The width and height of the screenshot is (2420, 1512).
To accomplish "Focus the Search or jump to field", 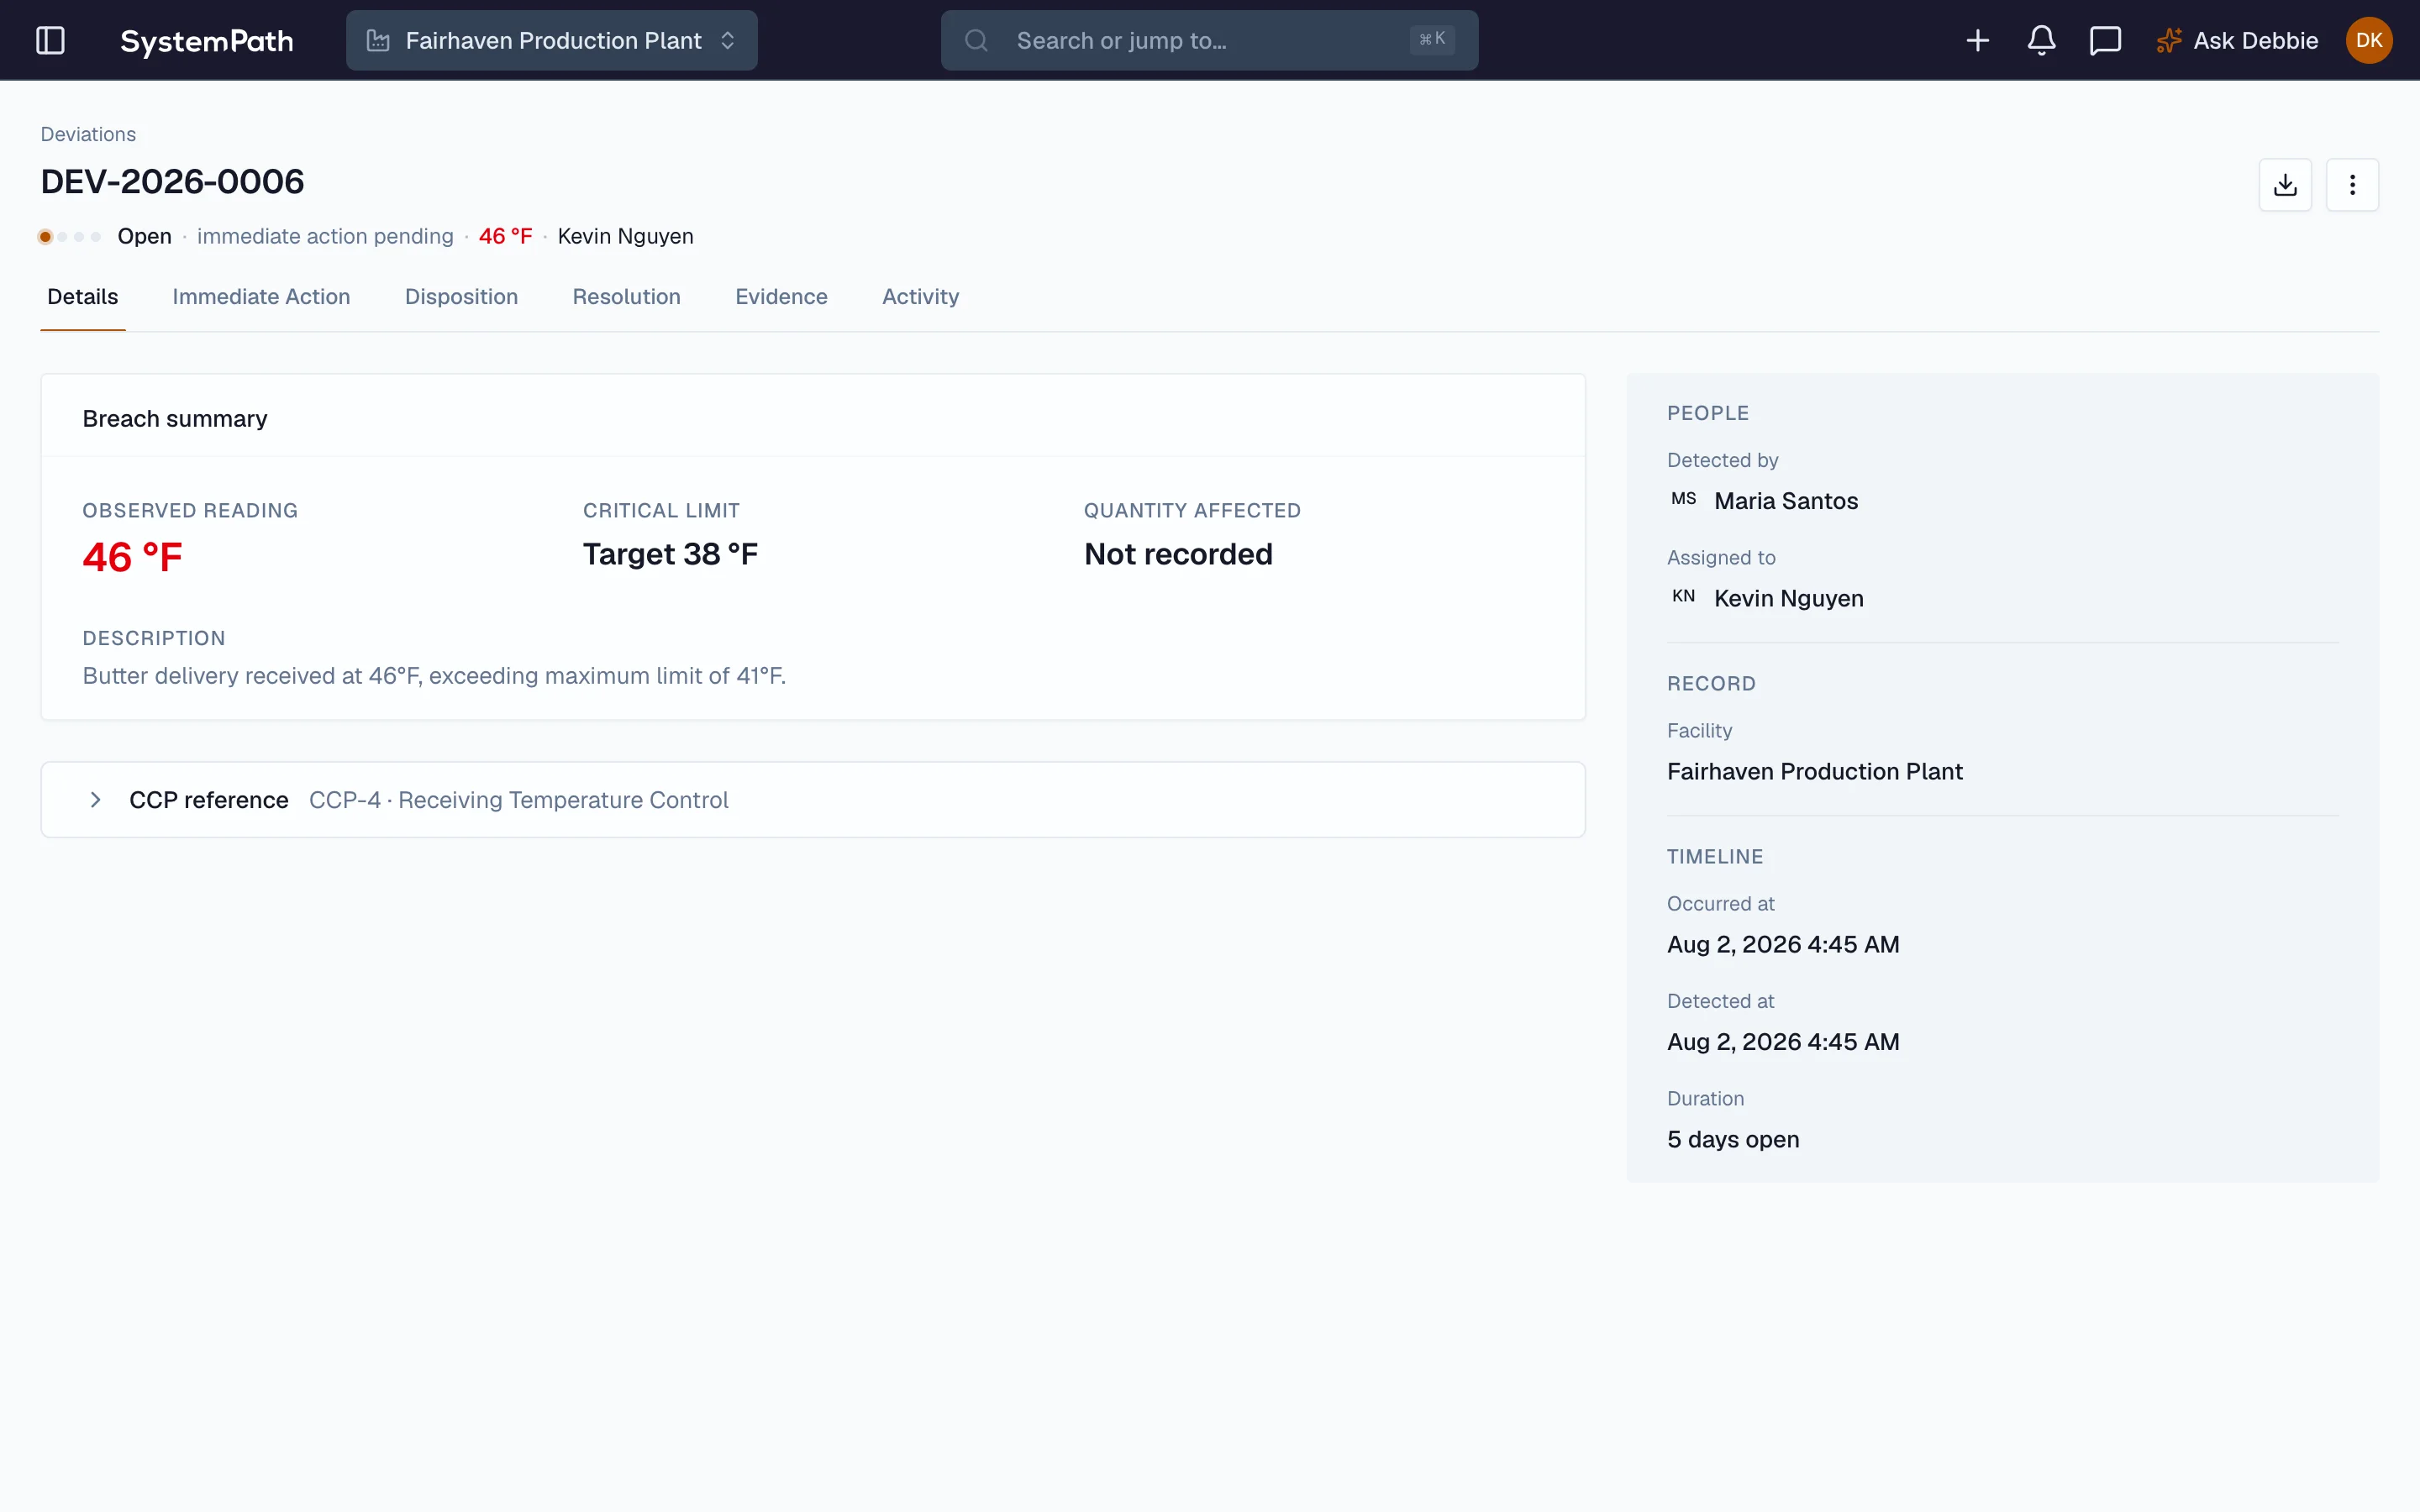I will click(x=1209, y=40).
